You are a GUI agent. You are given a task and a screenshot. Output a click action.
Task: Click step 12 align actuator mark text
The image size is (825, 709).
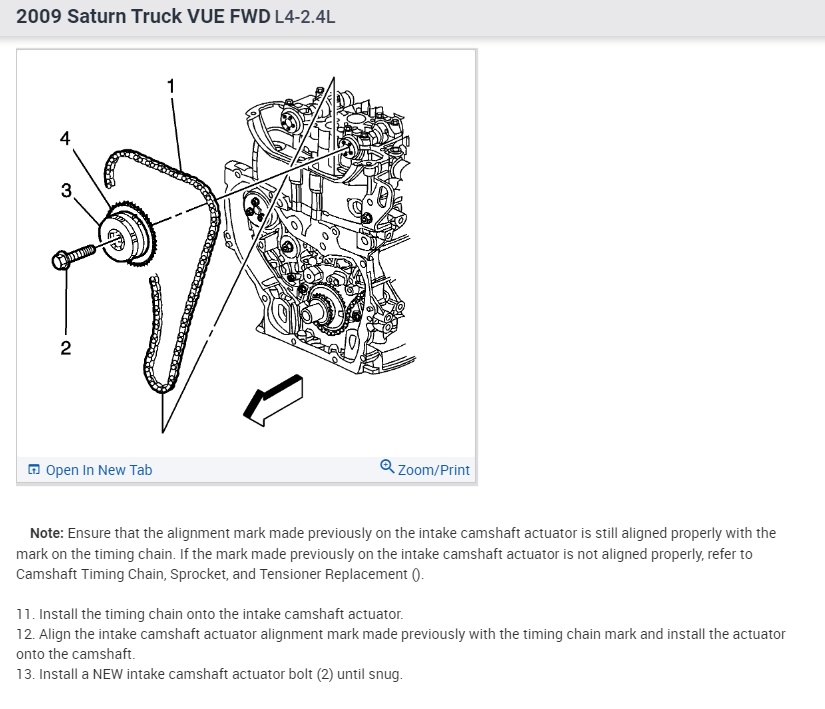click(400, 644)
